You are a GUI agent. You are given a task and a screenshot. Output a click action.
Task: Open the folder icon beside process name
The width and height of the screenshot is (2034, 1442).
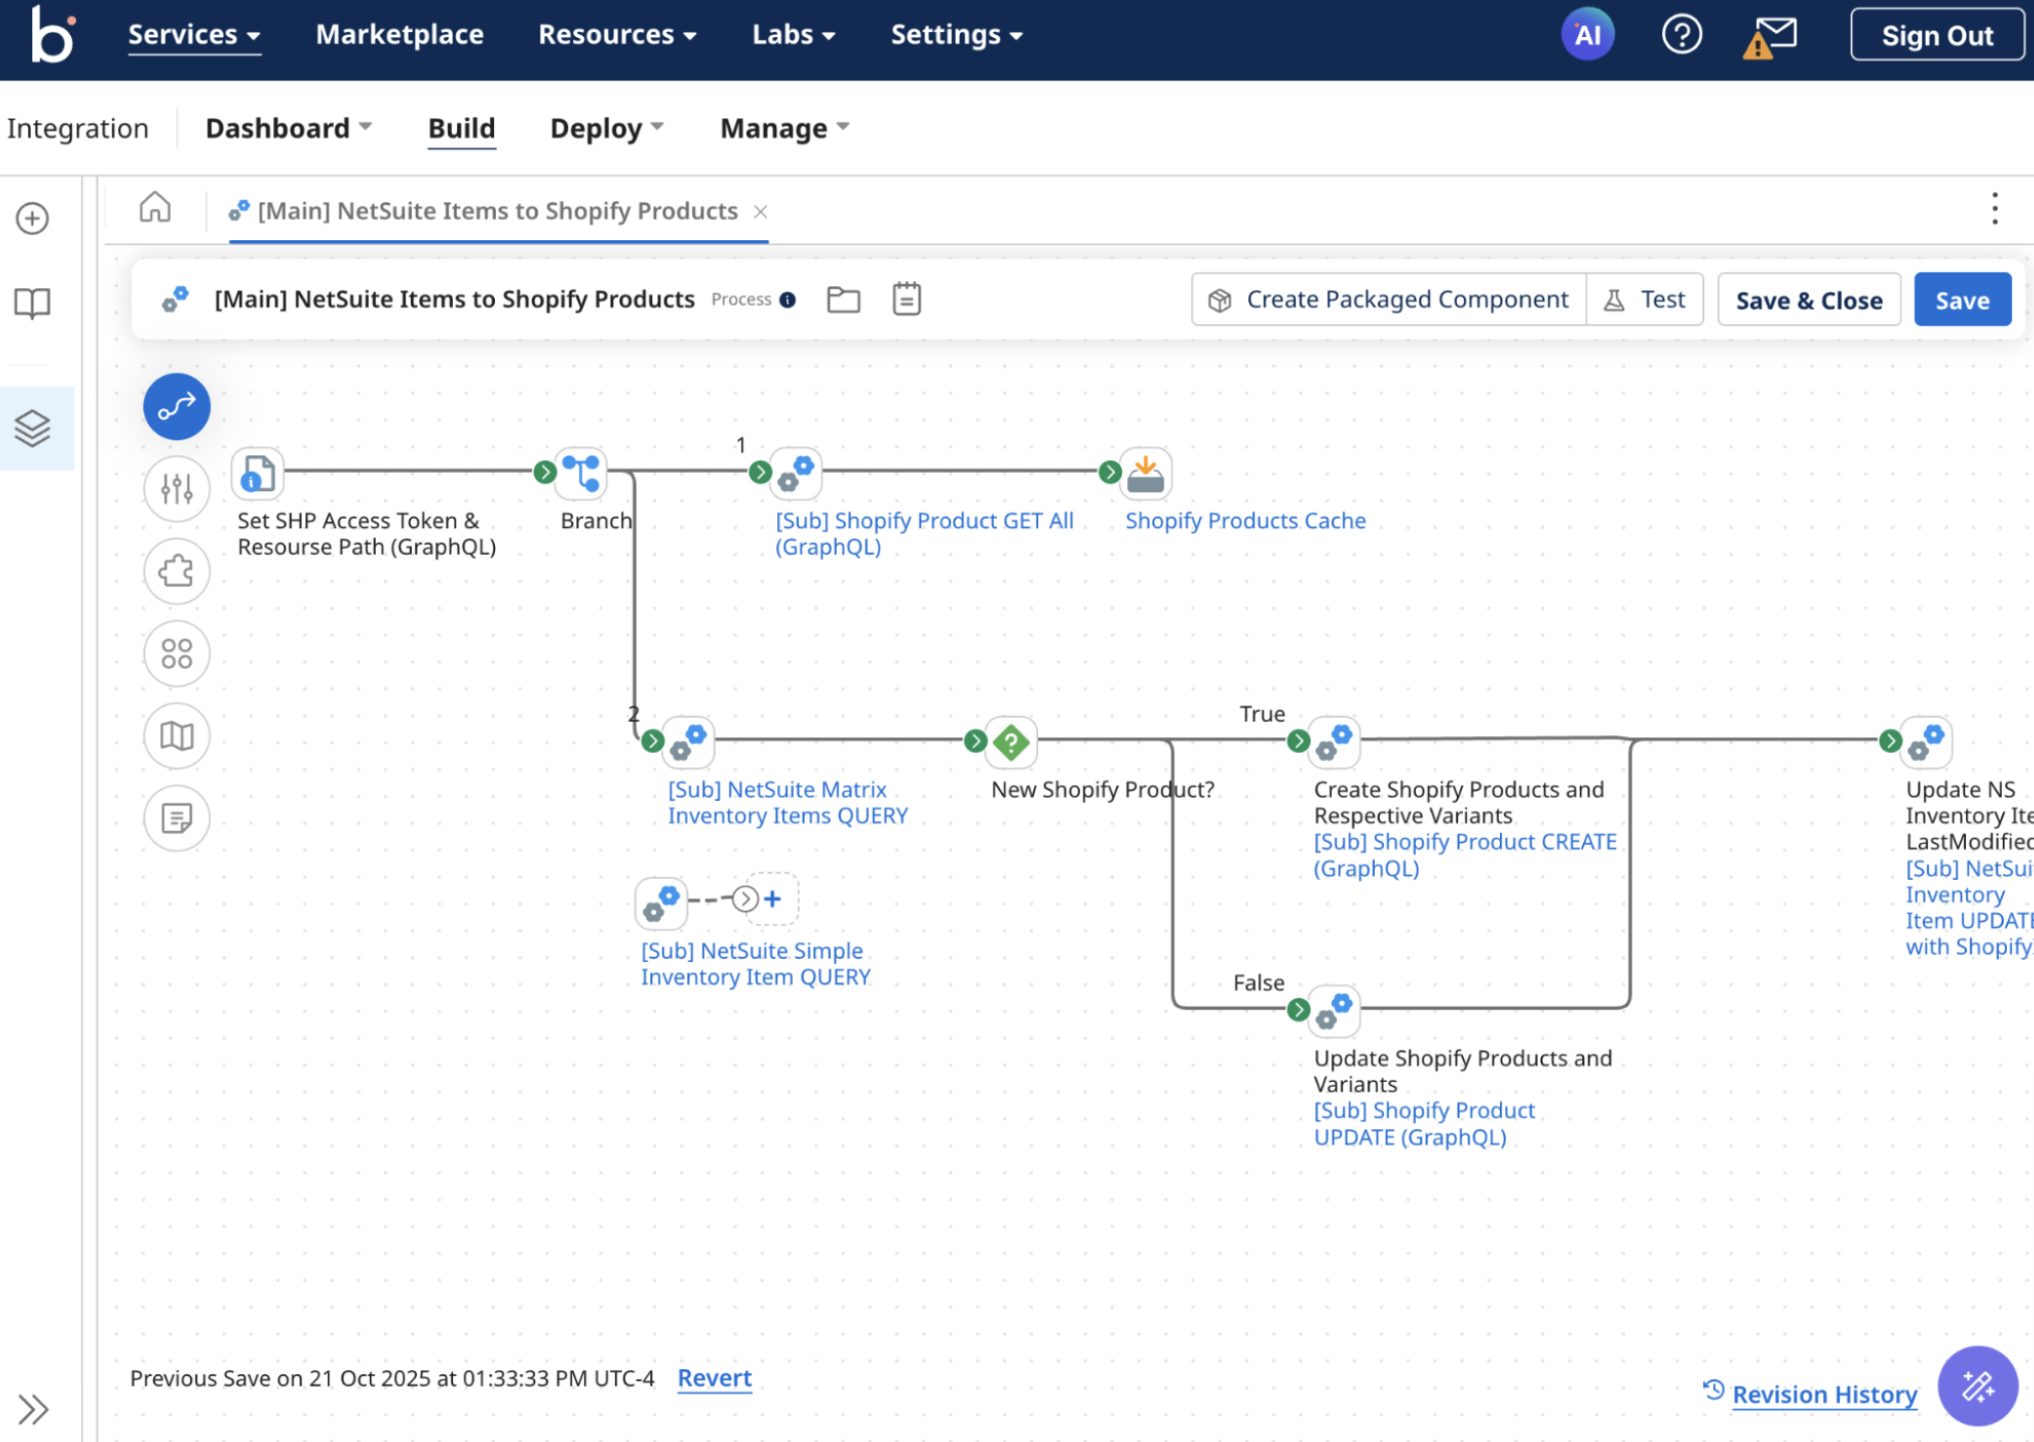[x=843, y=299]
